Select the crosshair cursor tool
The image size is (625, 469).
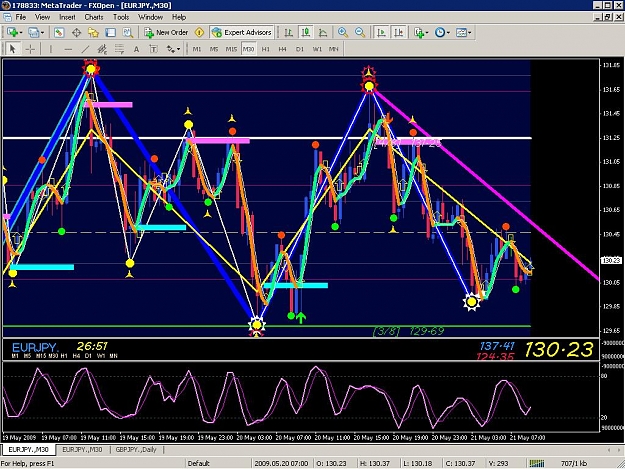pos(30,49)
